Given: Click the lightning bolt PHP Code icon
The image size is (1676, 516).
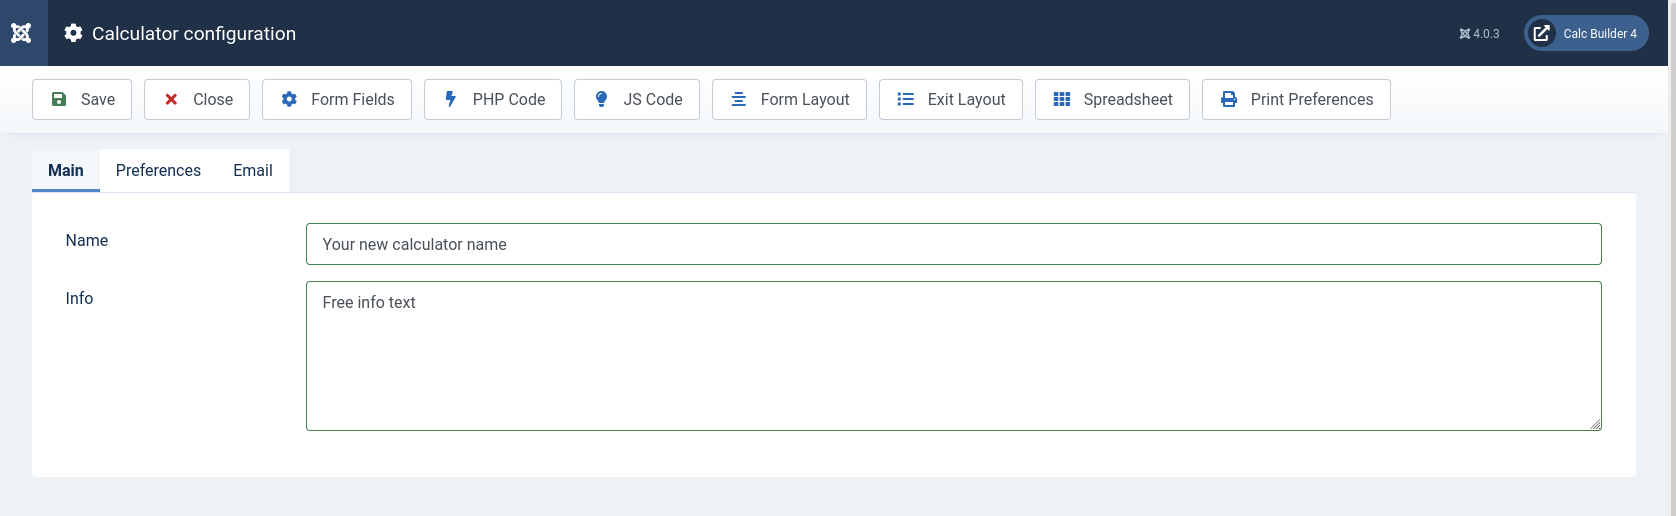Looking at the screenshot, I should pyautogui.click(x=451, y=99).
